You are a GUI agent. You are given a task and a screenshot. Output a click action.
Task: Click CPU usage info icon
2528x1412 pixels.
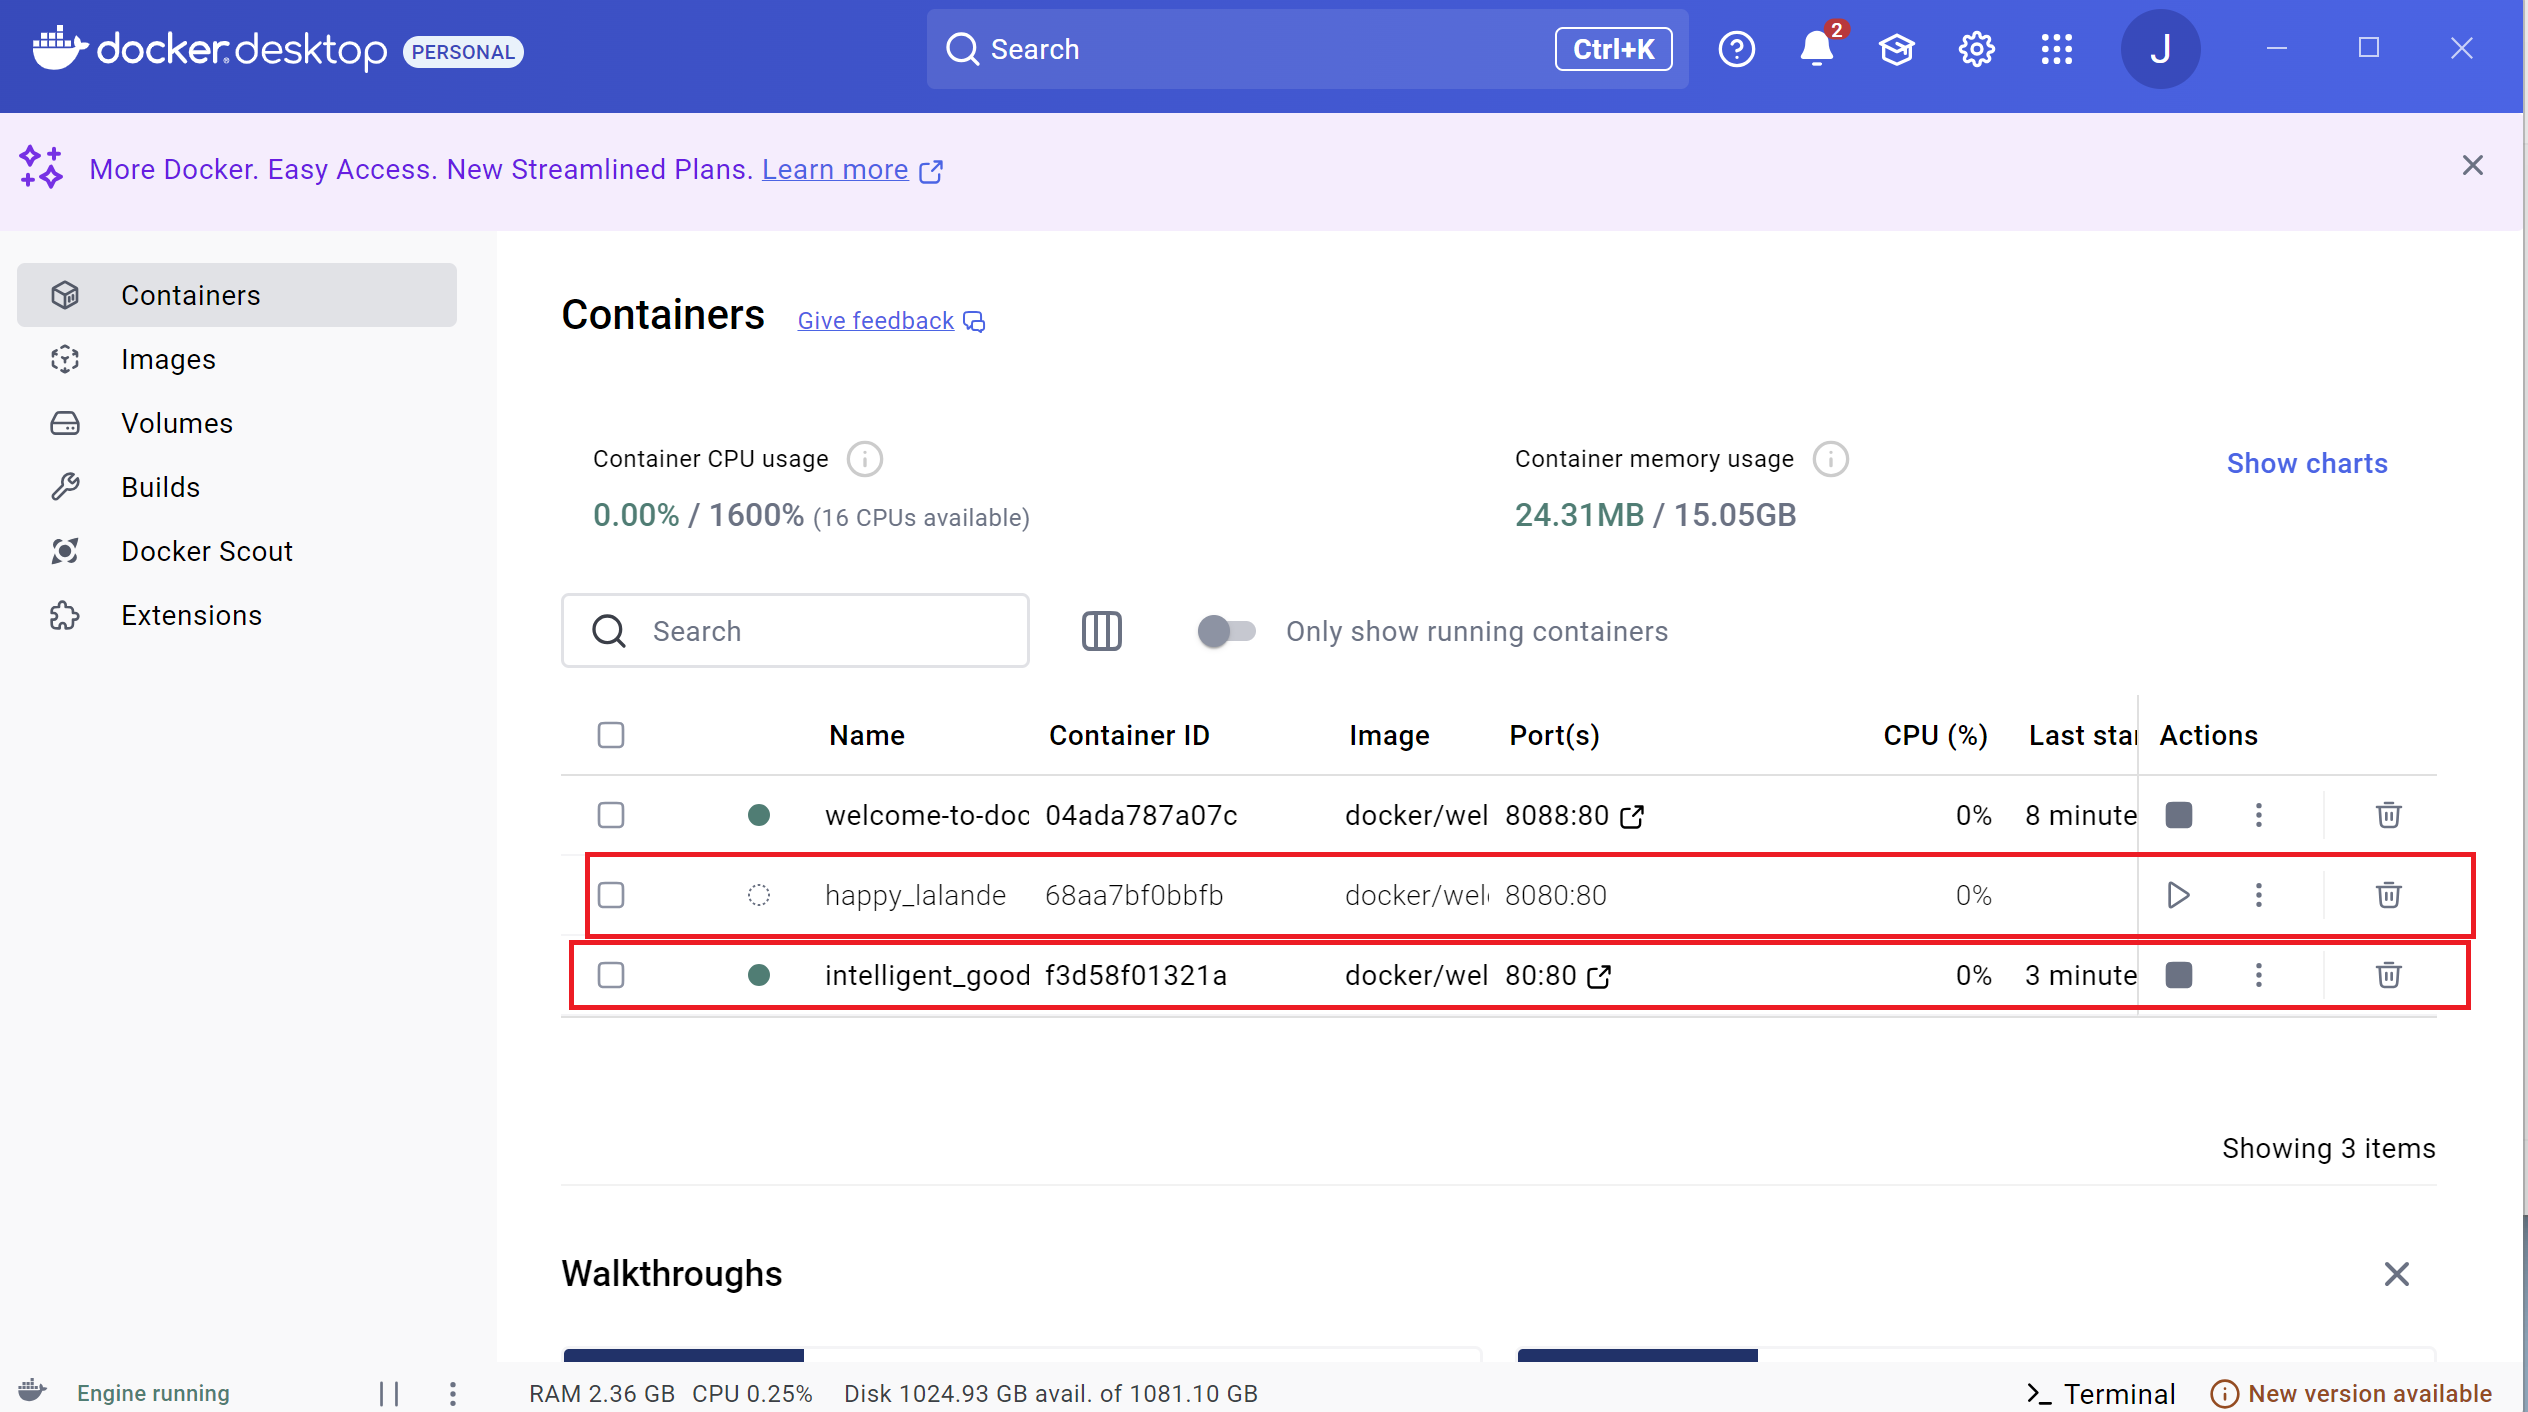(x=864, y=459)
